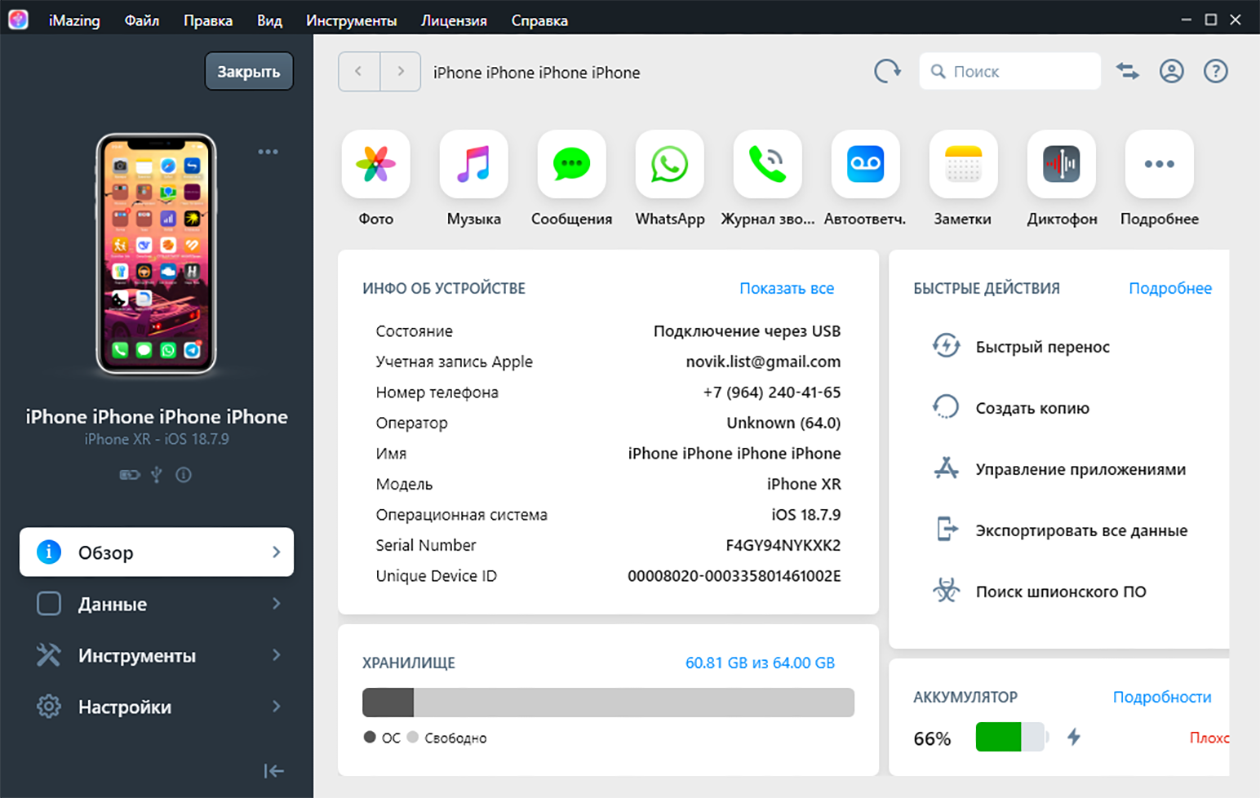Open the Файл menu
1260x798 pixels.
pos(142,21)
